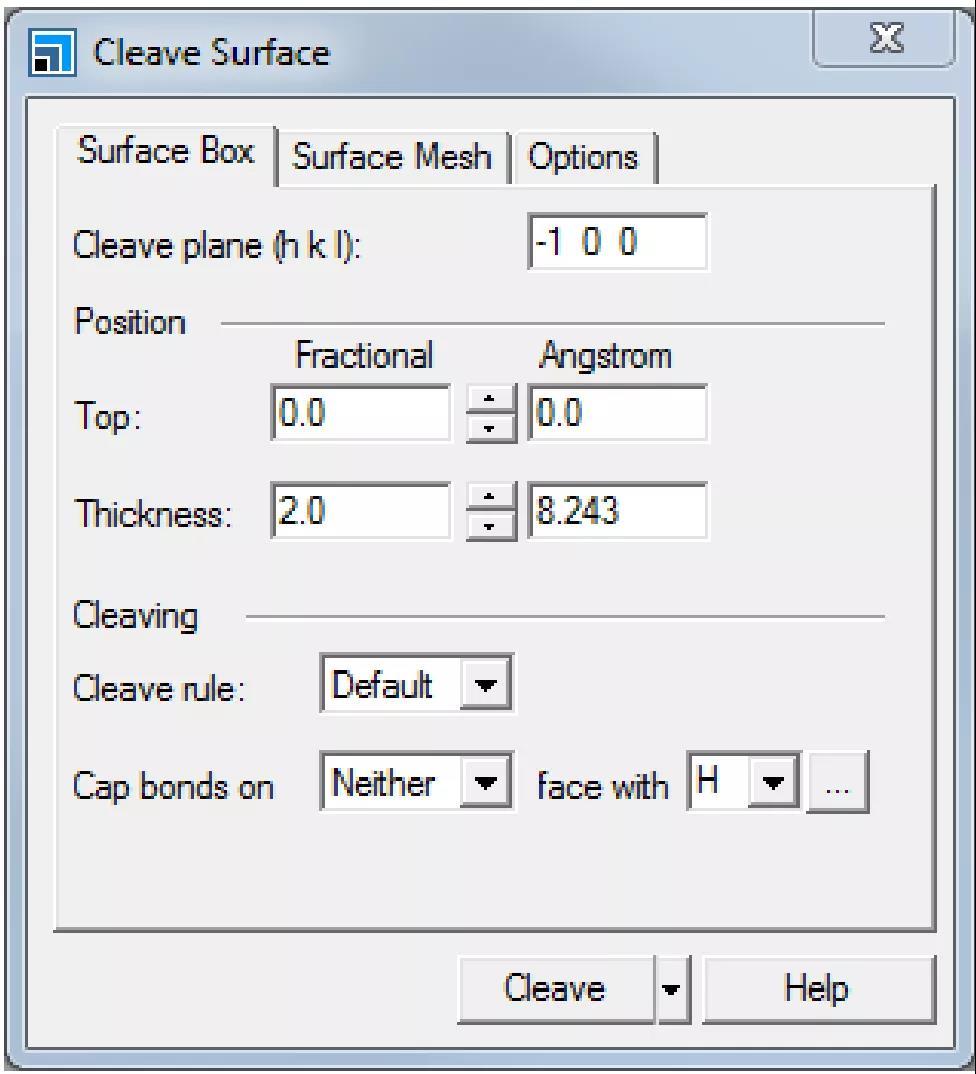Click the Cleave Surface window icon

(x=49, y=52)
